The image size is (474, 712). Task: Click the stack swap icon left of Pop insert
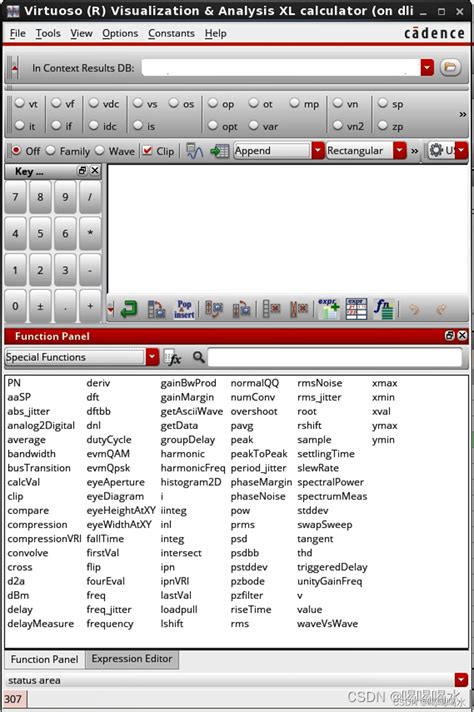pyautogui.click(x=156, y=310)
